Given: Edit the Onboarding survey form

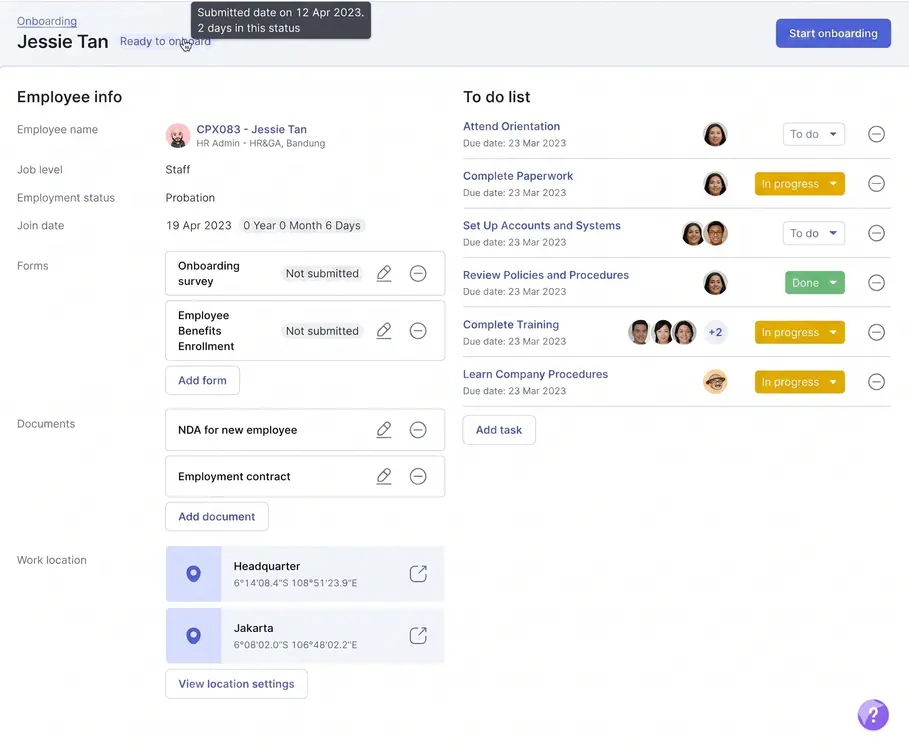Looking at the screenshot, I should tap(384, 273).
